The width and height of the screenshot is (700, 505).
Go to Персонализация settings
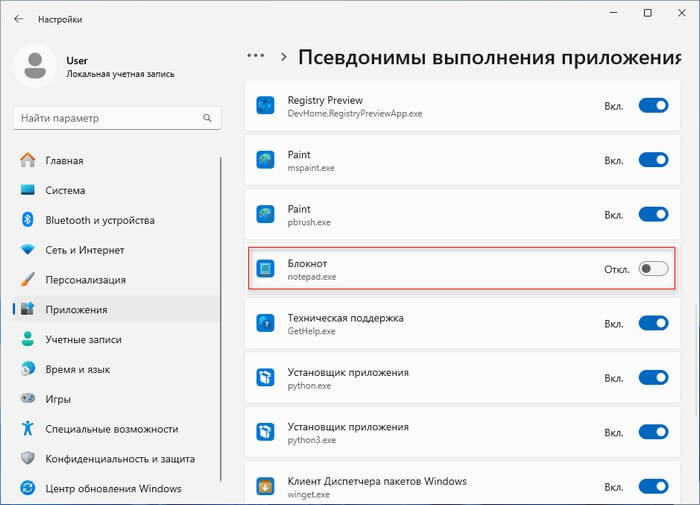click(x=84, y=280)
